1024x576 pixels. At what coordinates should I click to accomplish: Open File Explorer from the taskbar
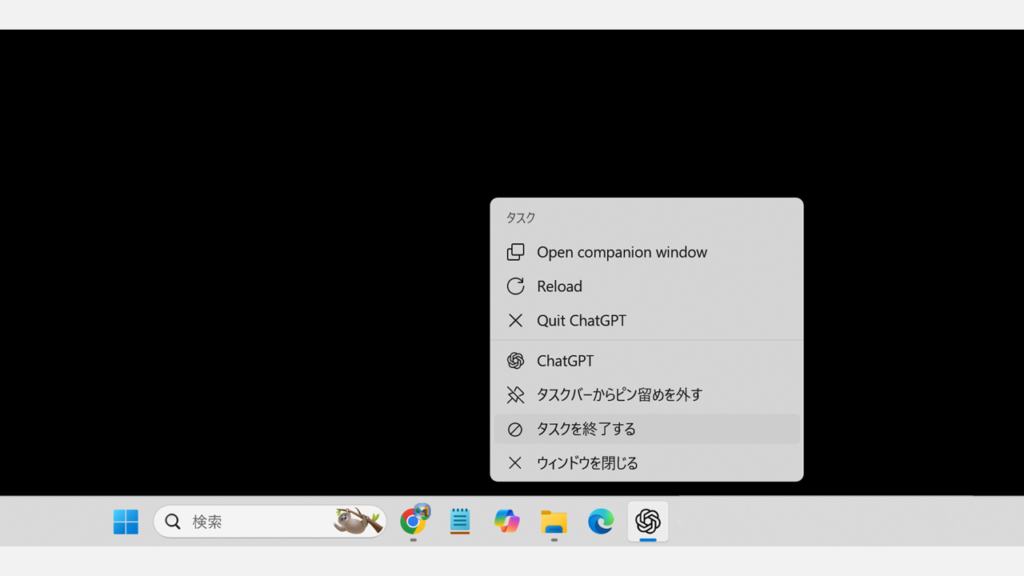pyautogui.click(x=553, y=521)
